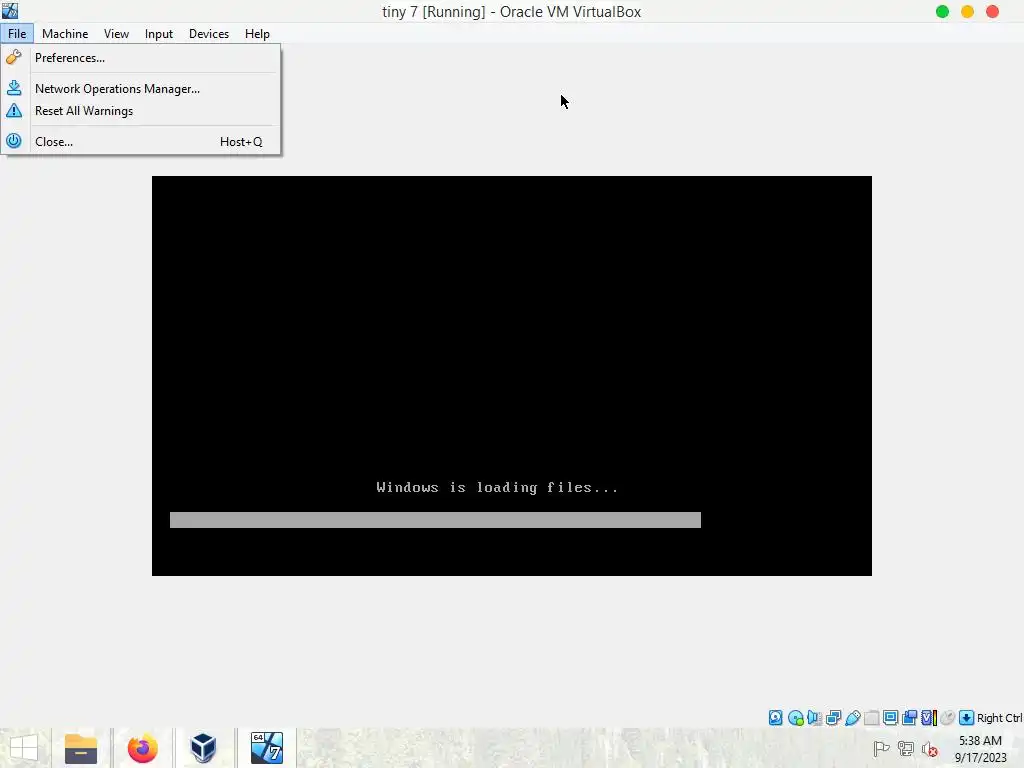Click the CPU virtualization status icon
The height and width of the screenshot is (768, 1024).
coord(929,718)
